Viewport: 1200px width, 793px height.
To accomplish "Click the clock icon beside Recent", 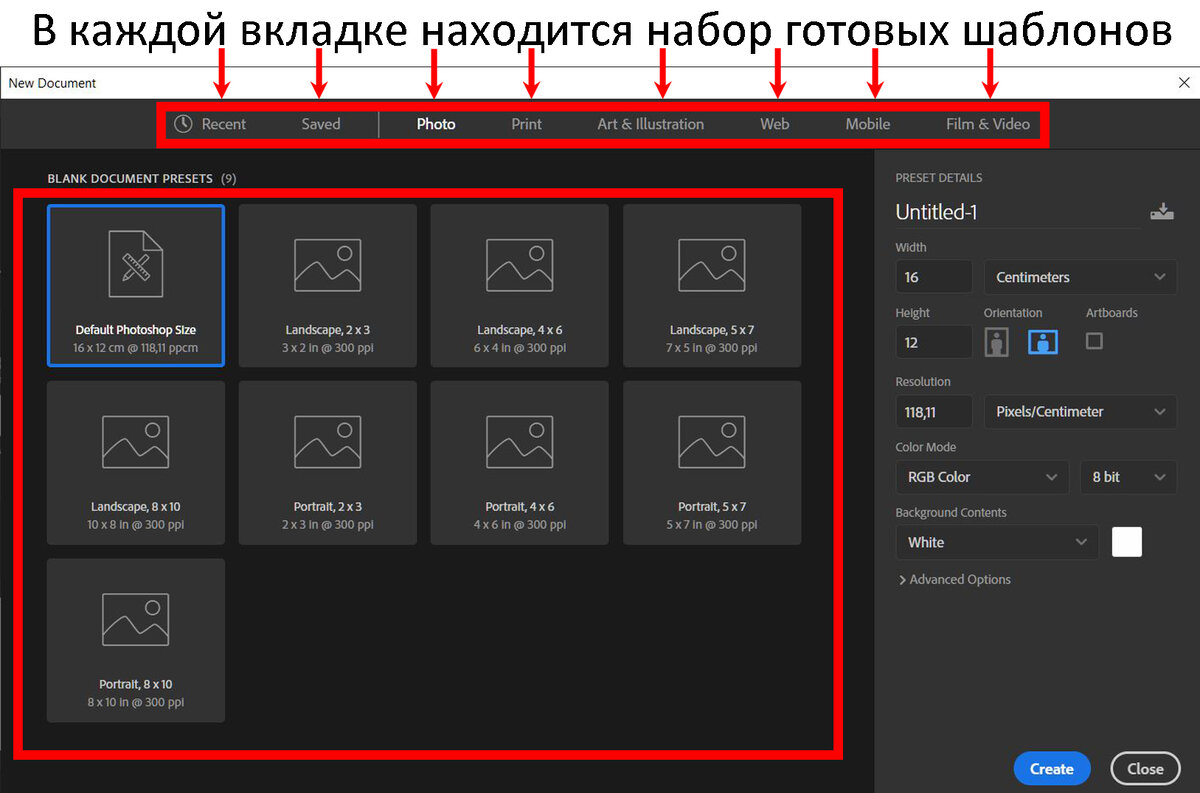I will tap(183, 123).
